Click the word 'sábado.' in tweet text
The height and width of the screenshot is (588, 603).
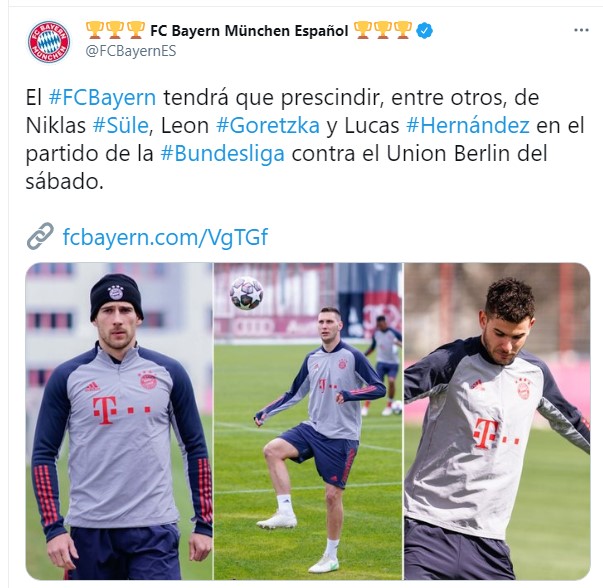(x=65, y=182)
